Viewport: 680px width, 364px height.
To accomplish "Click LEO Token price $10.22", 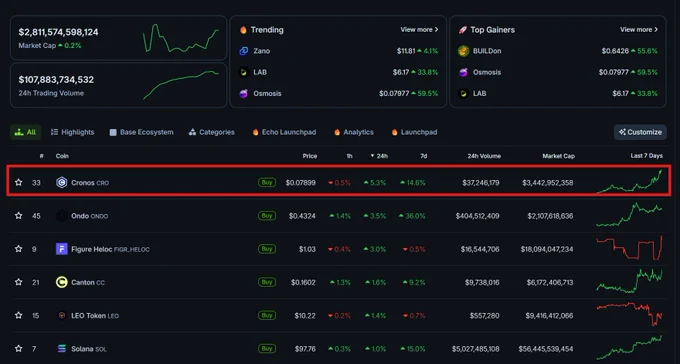I will click(x=305, y=315).
